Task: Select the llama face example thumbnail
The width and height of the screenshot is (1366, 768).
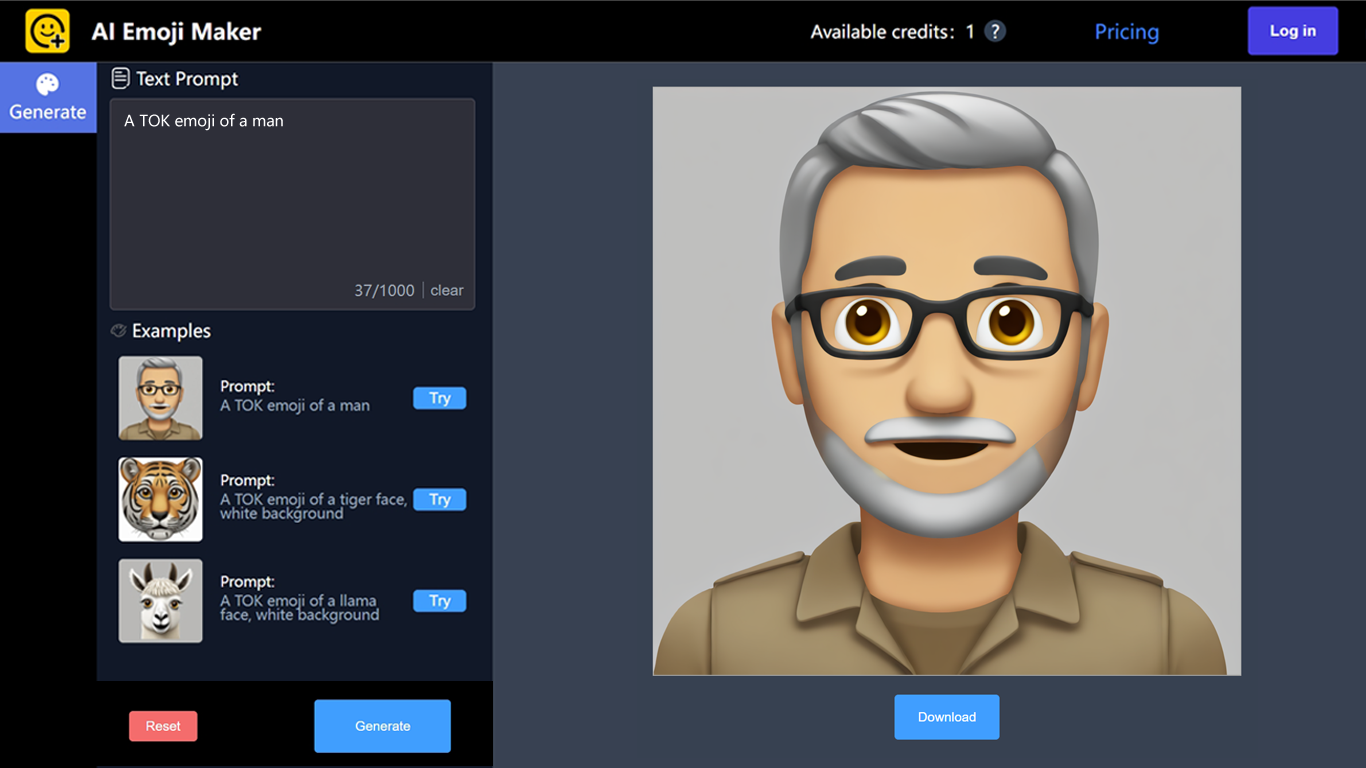Action: 160,600
